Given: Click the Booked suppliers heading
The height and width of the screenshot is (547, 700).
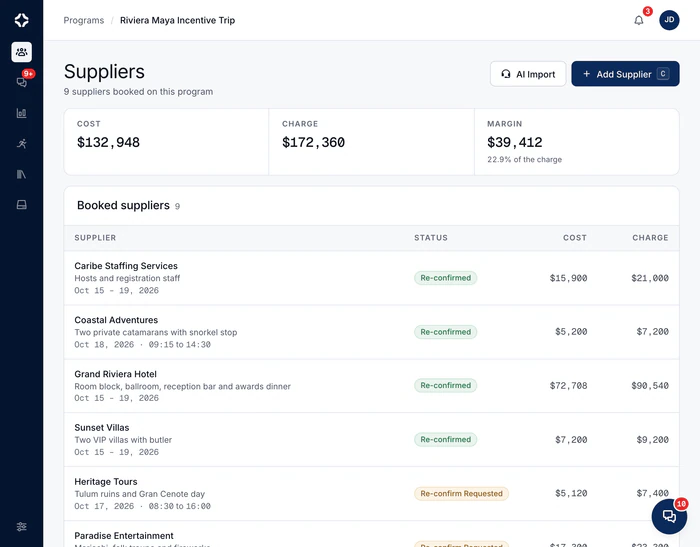Looking at the screenshot, I should point(123,205).
